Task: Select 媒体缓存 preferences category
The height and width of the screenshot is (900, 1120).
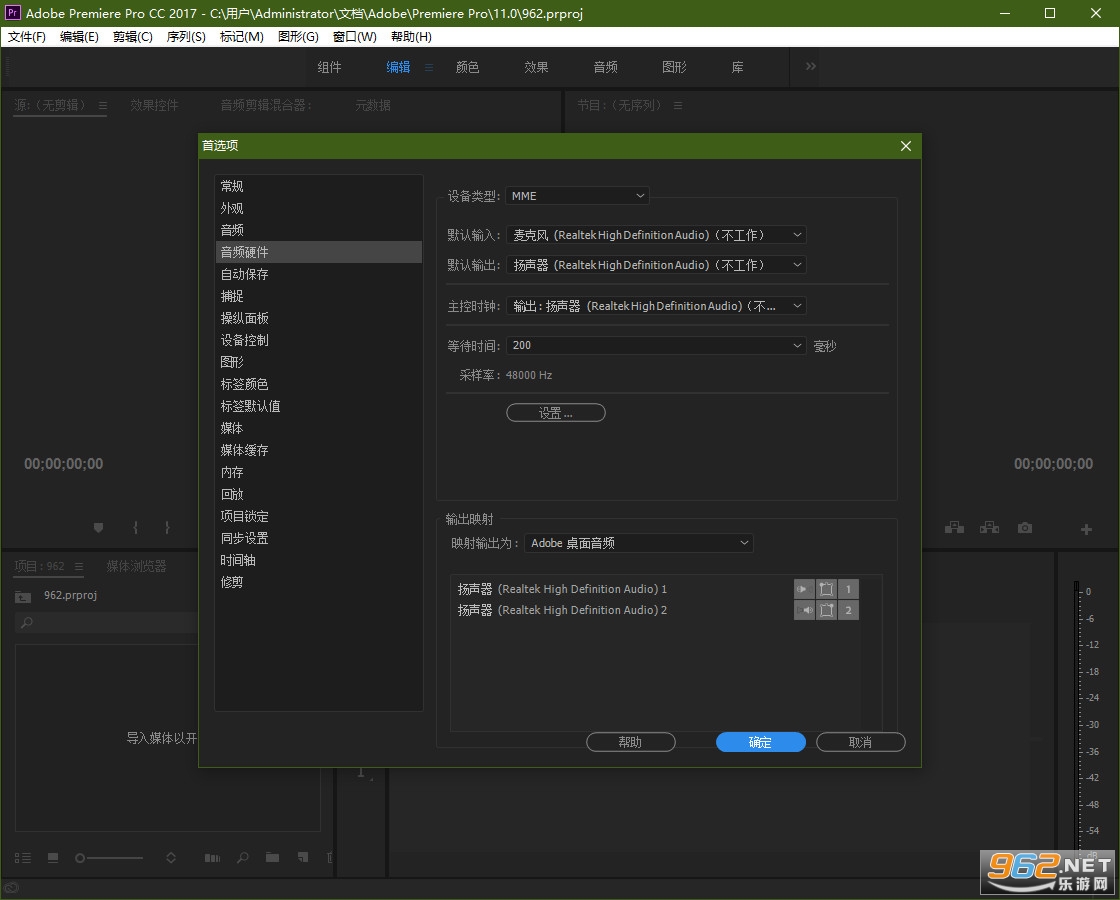Action: [x=319, y=451]
